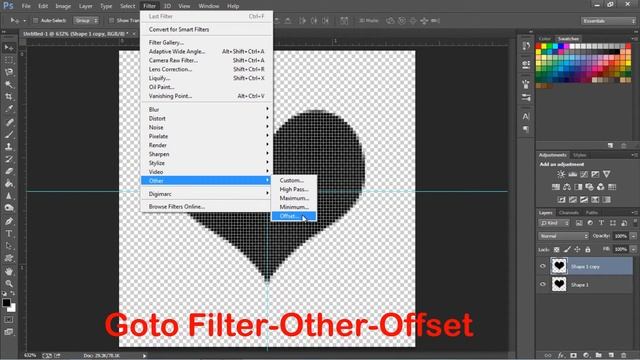Switch to the Channels tab
The height and width of the screenshot is (360, 640).
pos(569,213)
